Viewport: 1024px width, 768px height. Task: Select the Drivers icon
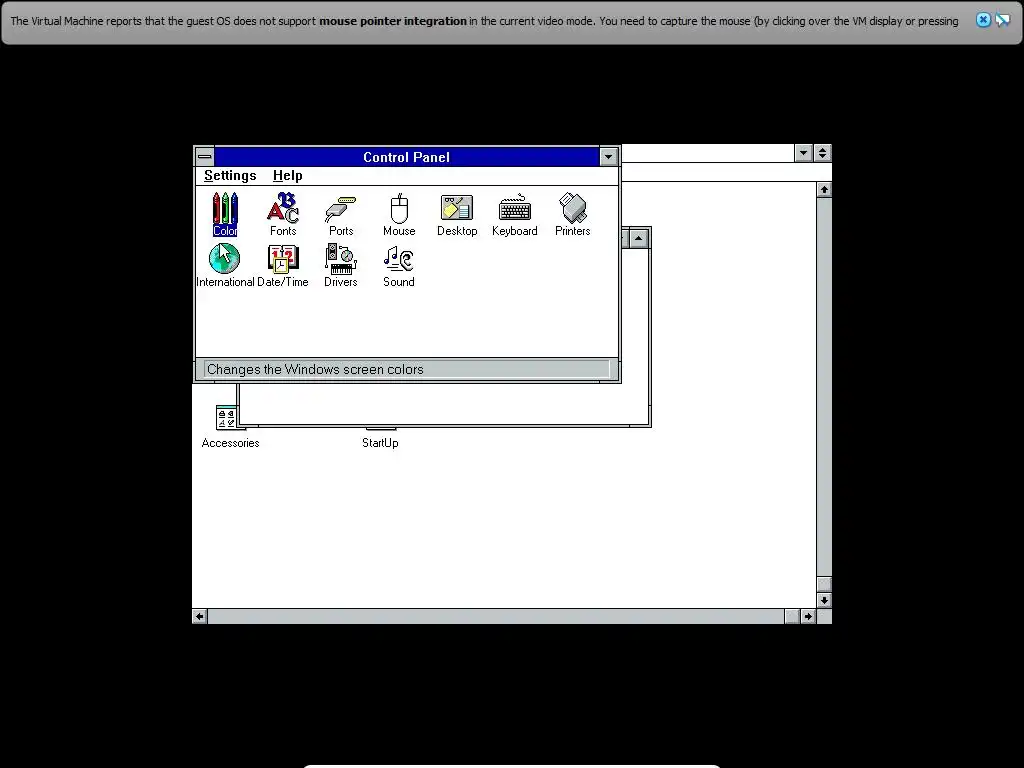point(341,265)
